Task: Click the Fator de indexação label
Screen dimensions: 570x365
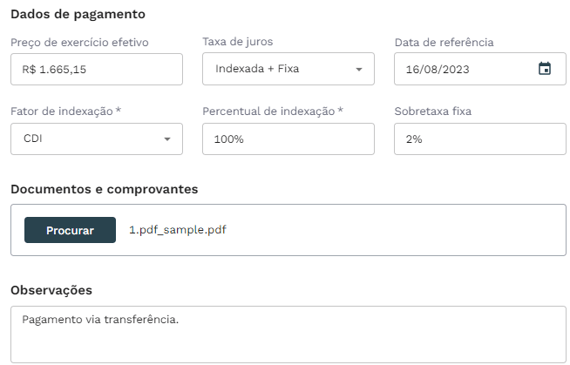Action: (x=65, y=111)
